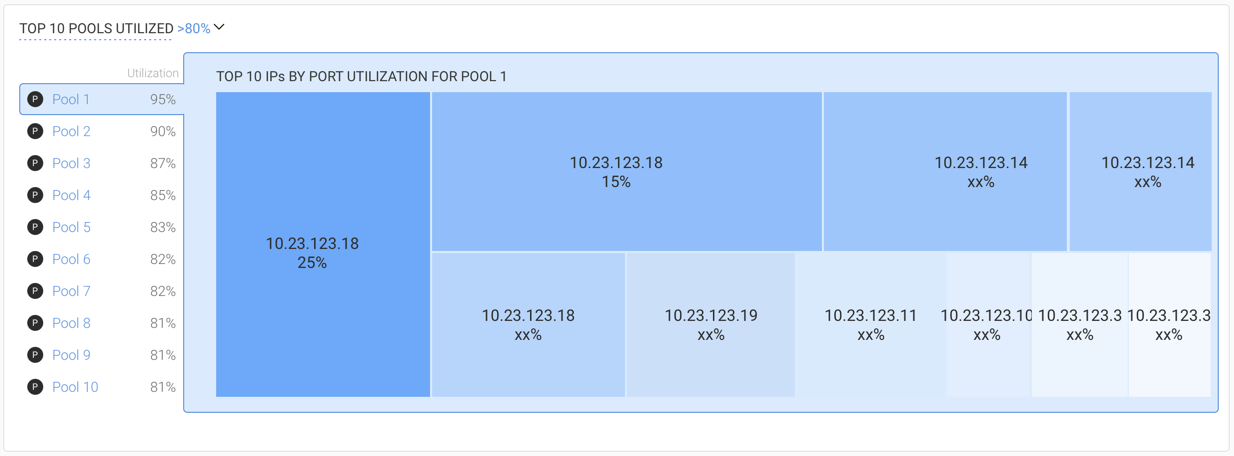The image size is (1234, 456).
Task: Click the 'P' icon beside Pool 3
Action: (x=35, y=163)
